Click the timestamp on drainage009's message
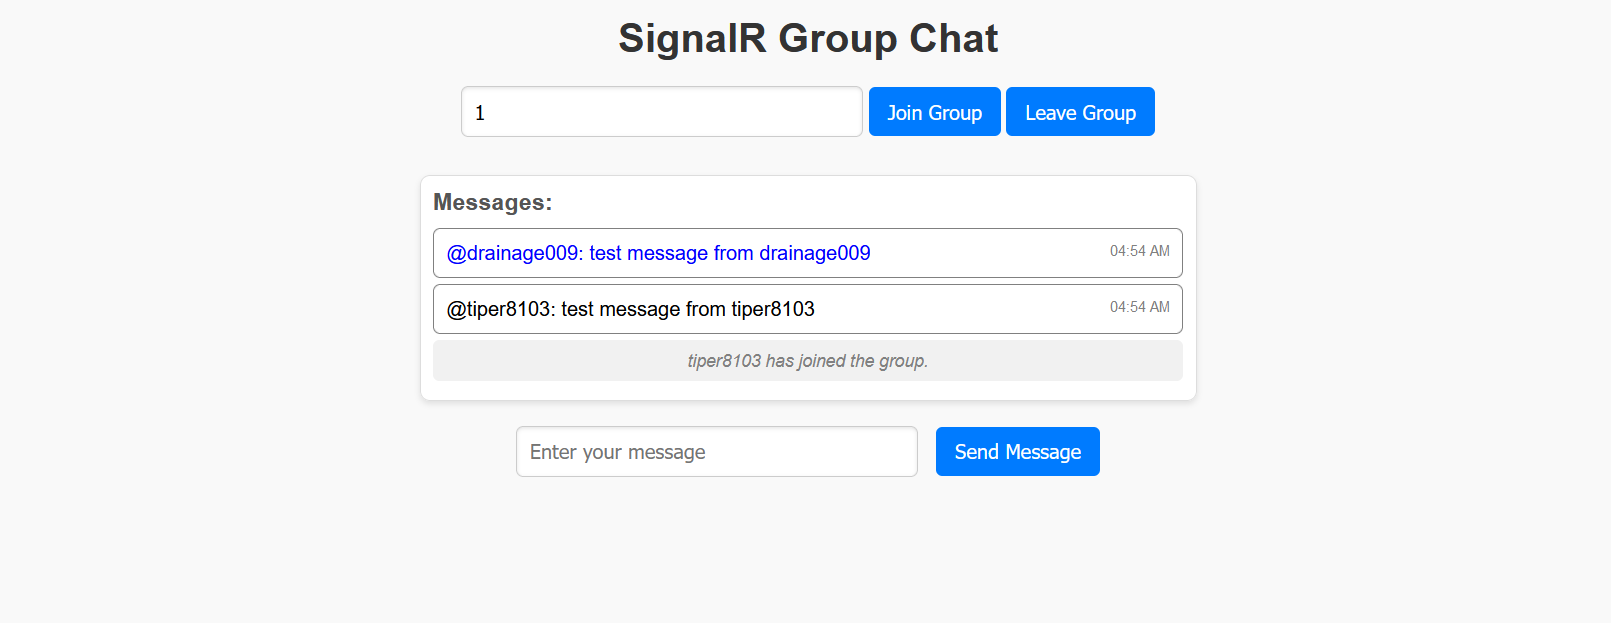1611x623 pixels. pos(1139,251)
